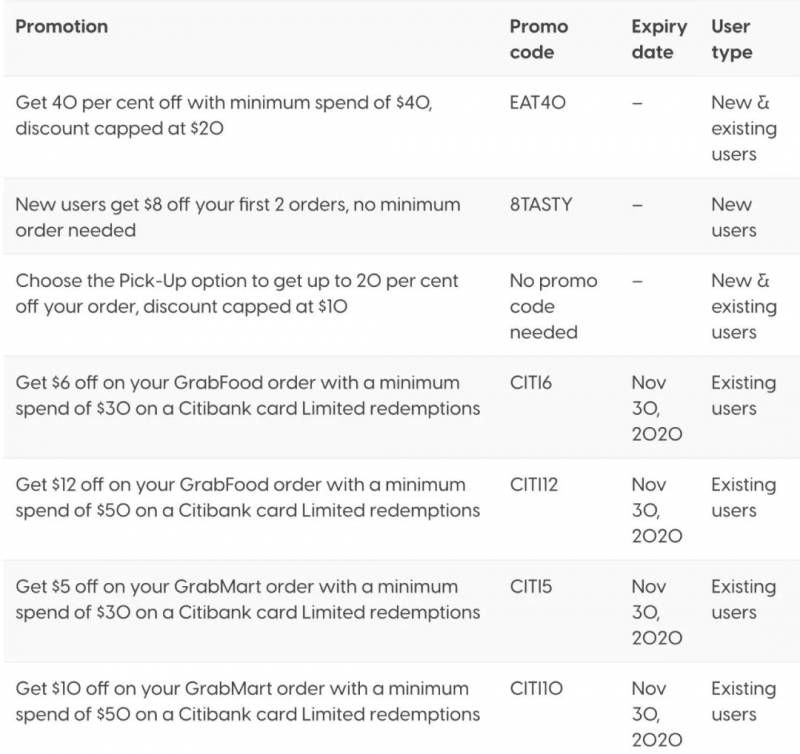Click 'New users' in the 8TASTY row
The width and height of the screenshot is (800, 754).
coord(732,217)
